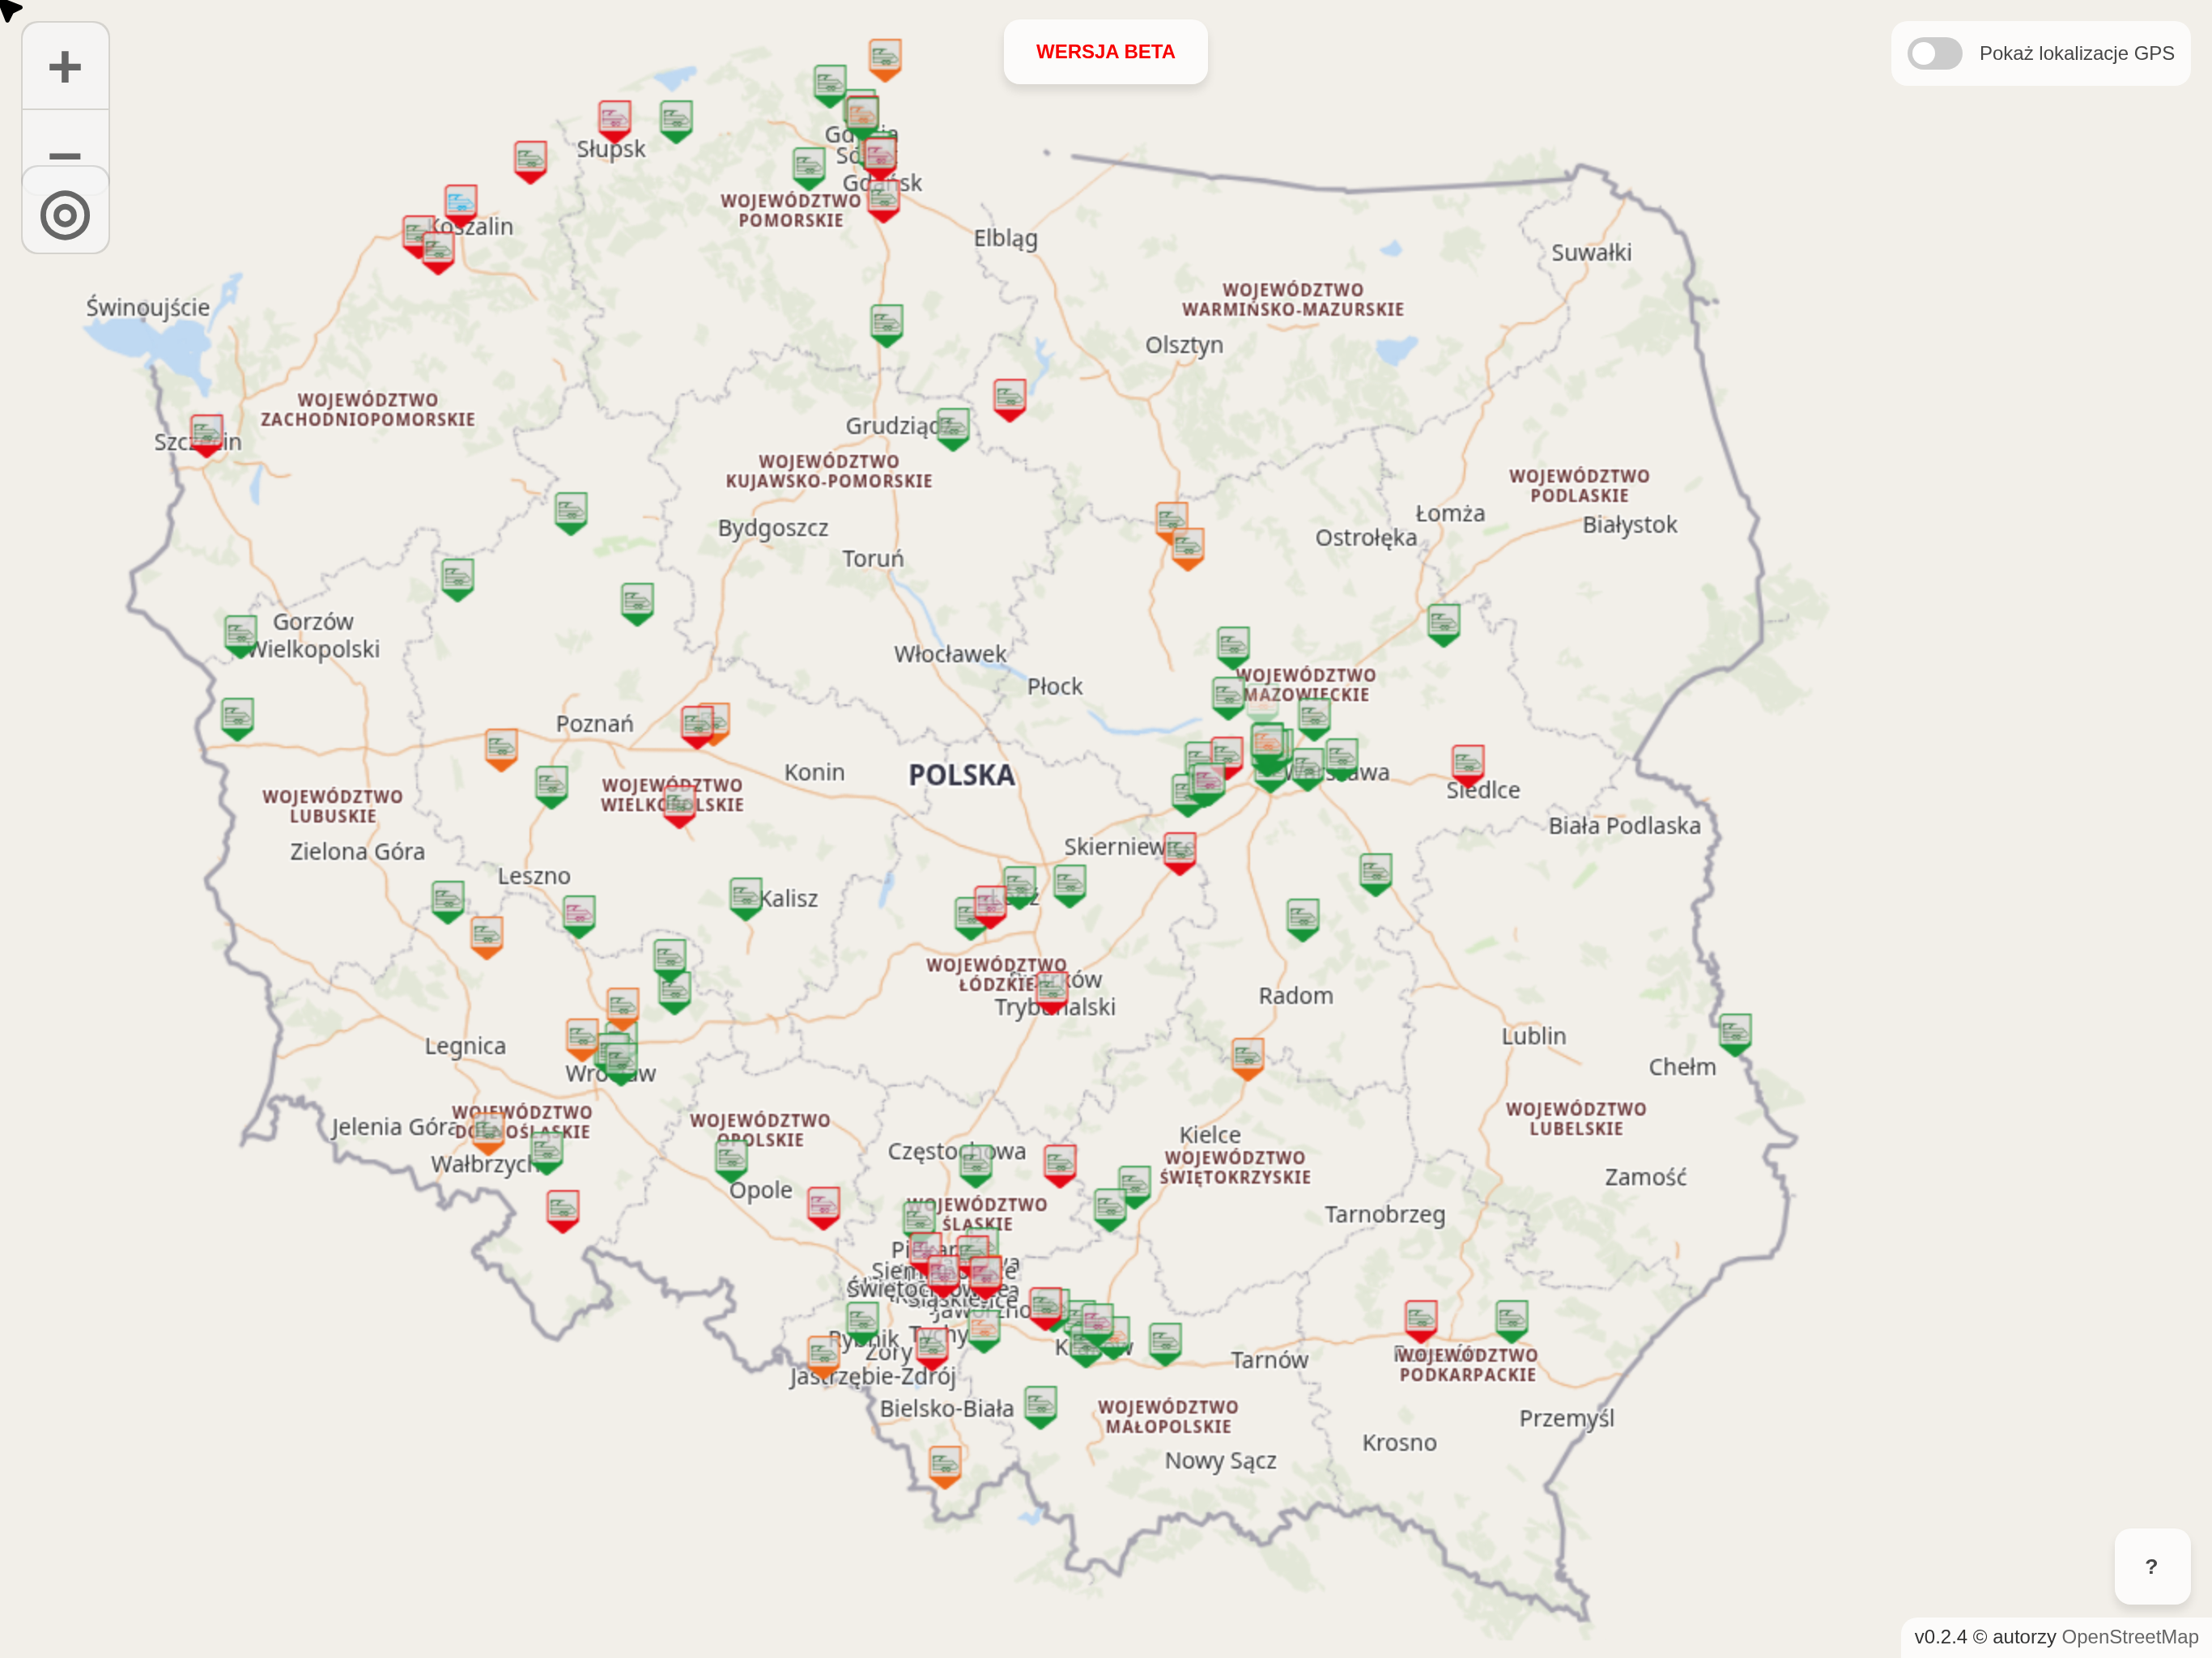
Task: Click green train marker left of Kalisz
Action: [x=745, y=897]
